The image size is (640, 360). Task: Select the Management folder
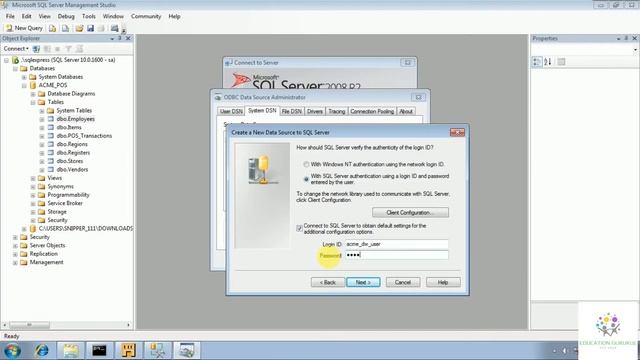(x=47, y=262)
